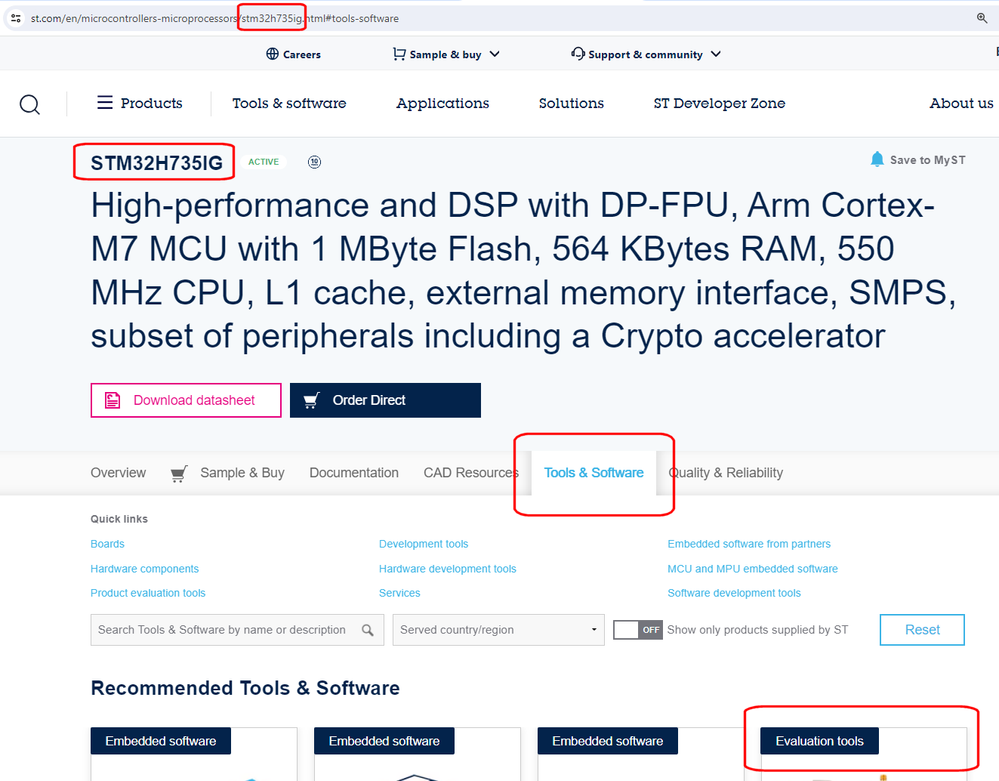Open the Services quick link
Viewport: 999px width, 781px height.
399,593
